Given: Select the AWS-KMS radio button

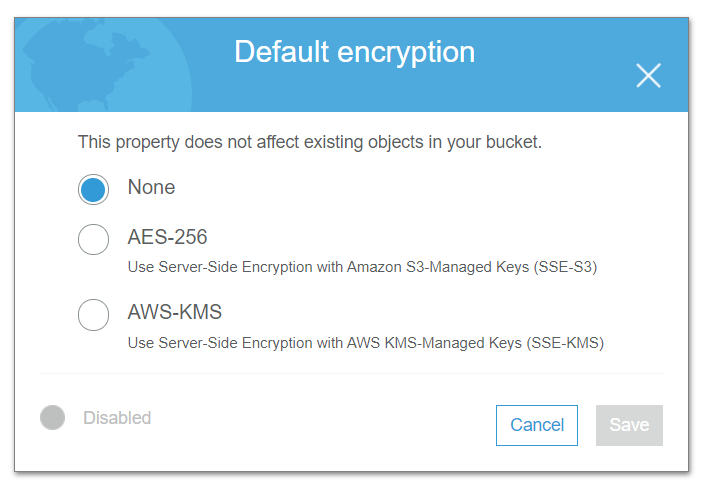Looking at the screenshot, I should pos(93,315).
